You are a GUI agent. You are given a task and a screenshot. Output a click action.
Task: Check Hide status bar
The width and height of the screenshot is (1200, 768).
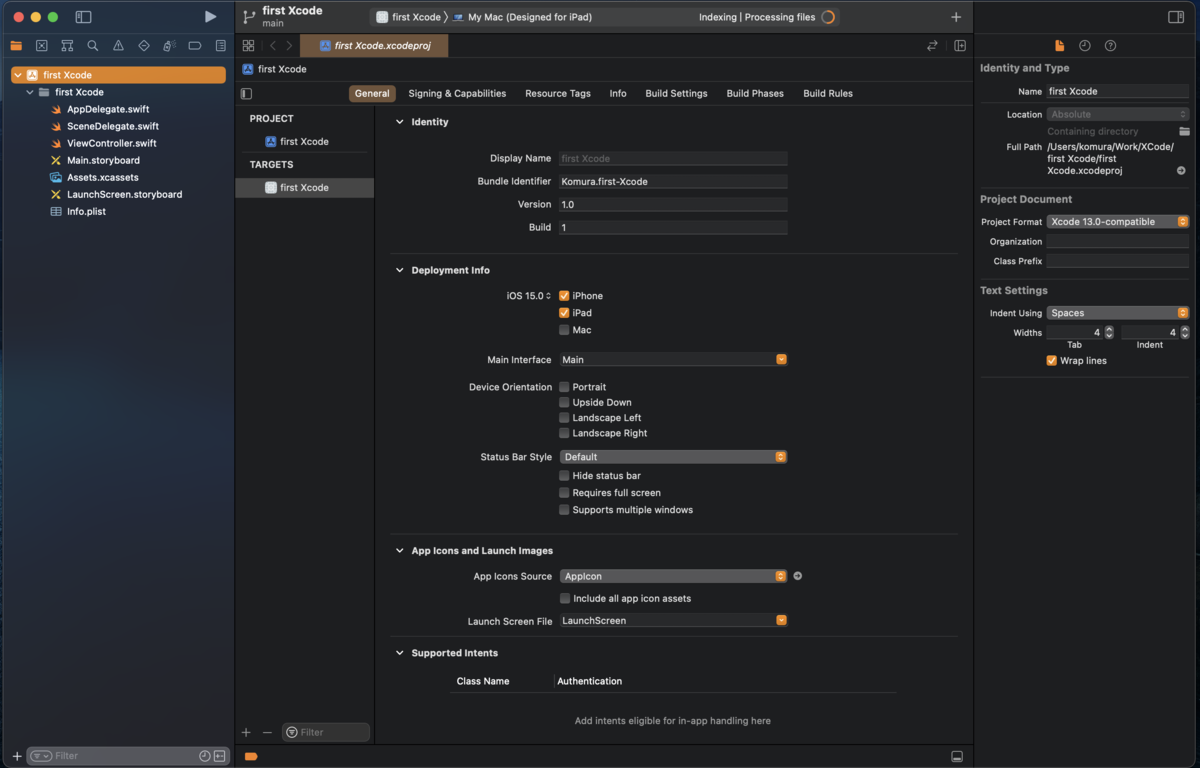point(564,476)
